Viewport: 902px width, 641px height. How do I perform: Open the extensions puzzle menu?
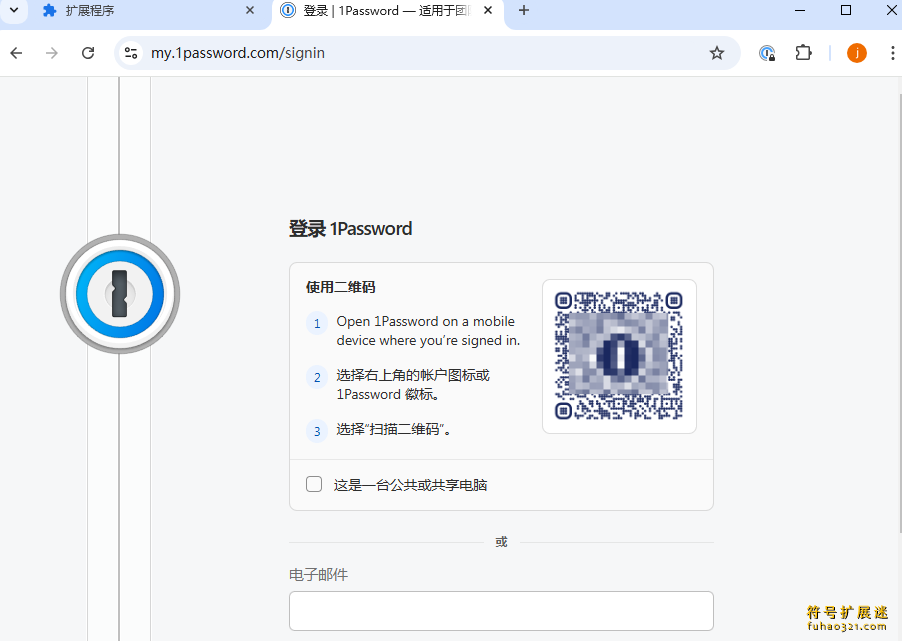pyautogui.click(x=803, y=53)
